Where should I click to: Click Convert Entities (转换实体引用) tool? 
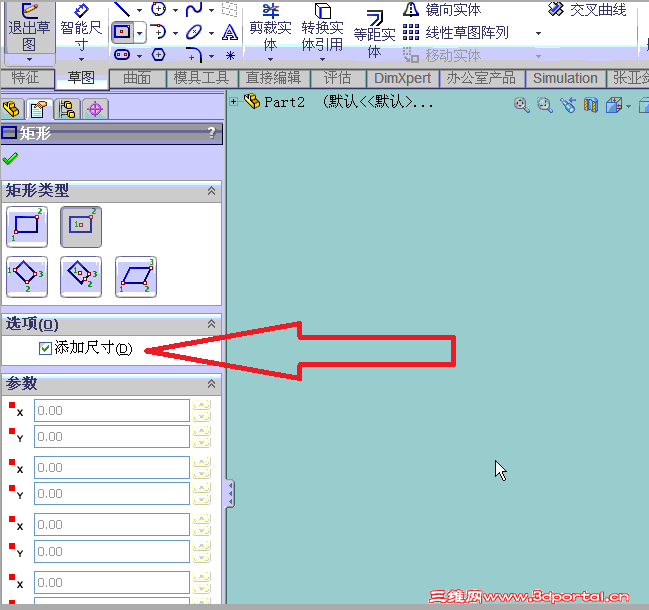(x=322, y=30)
